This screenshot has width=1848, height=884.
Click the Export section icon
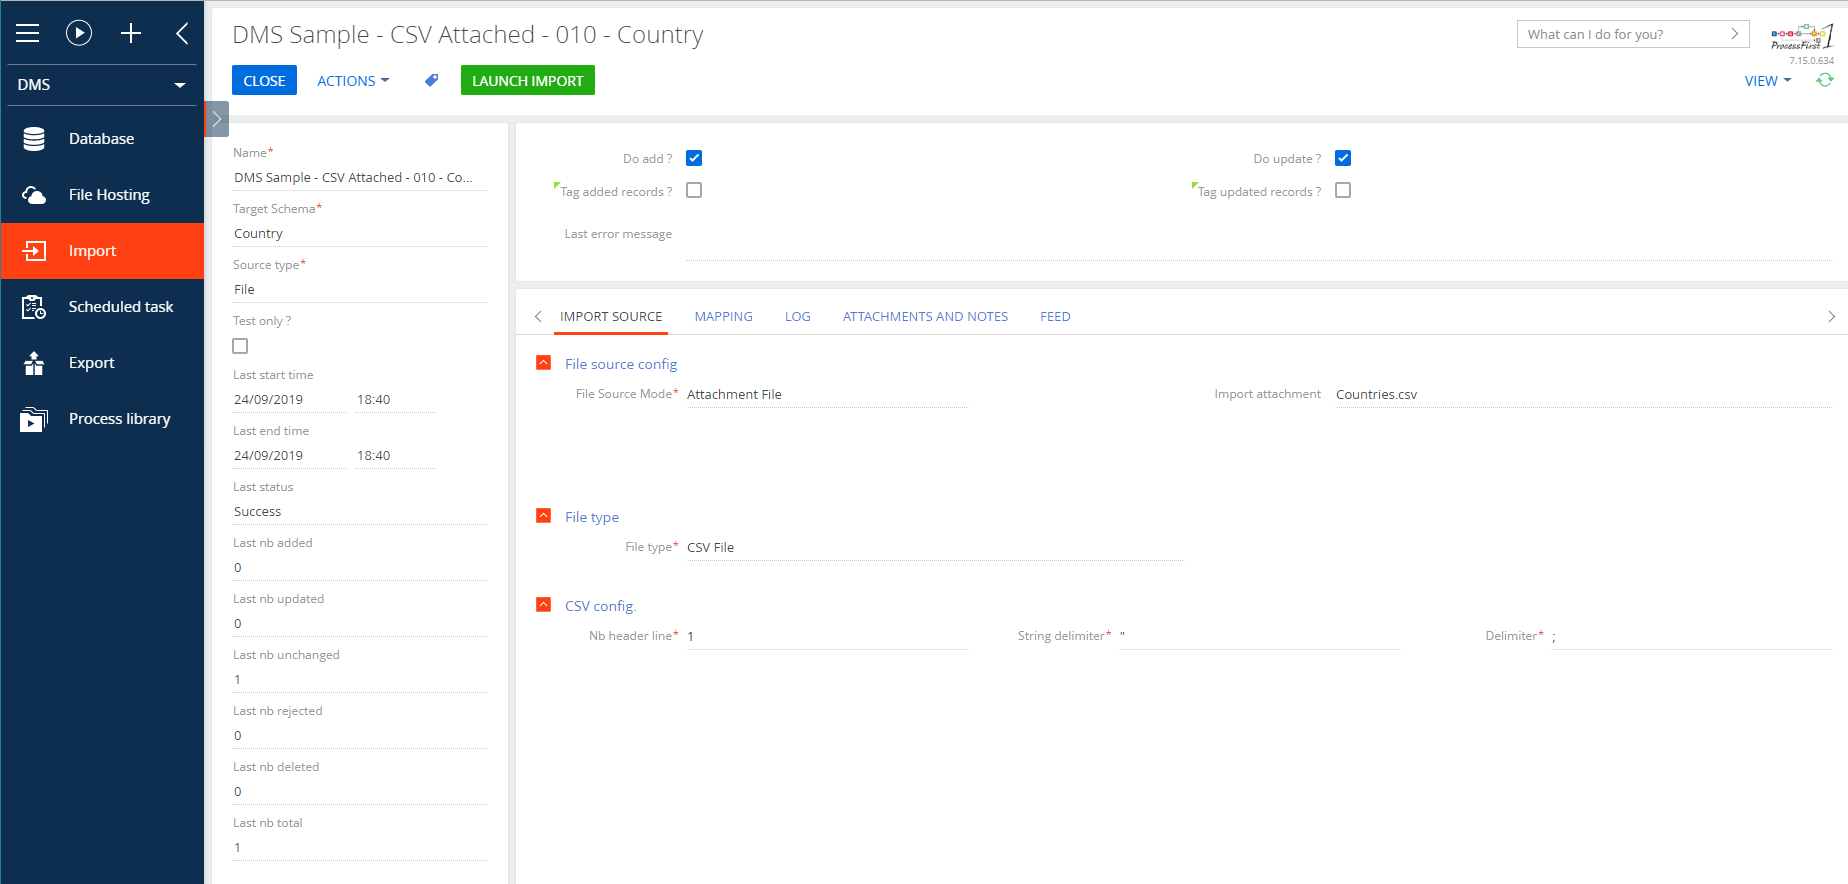34,363
